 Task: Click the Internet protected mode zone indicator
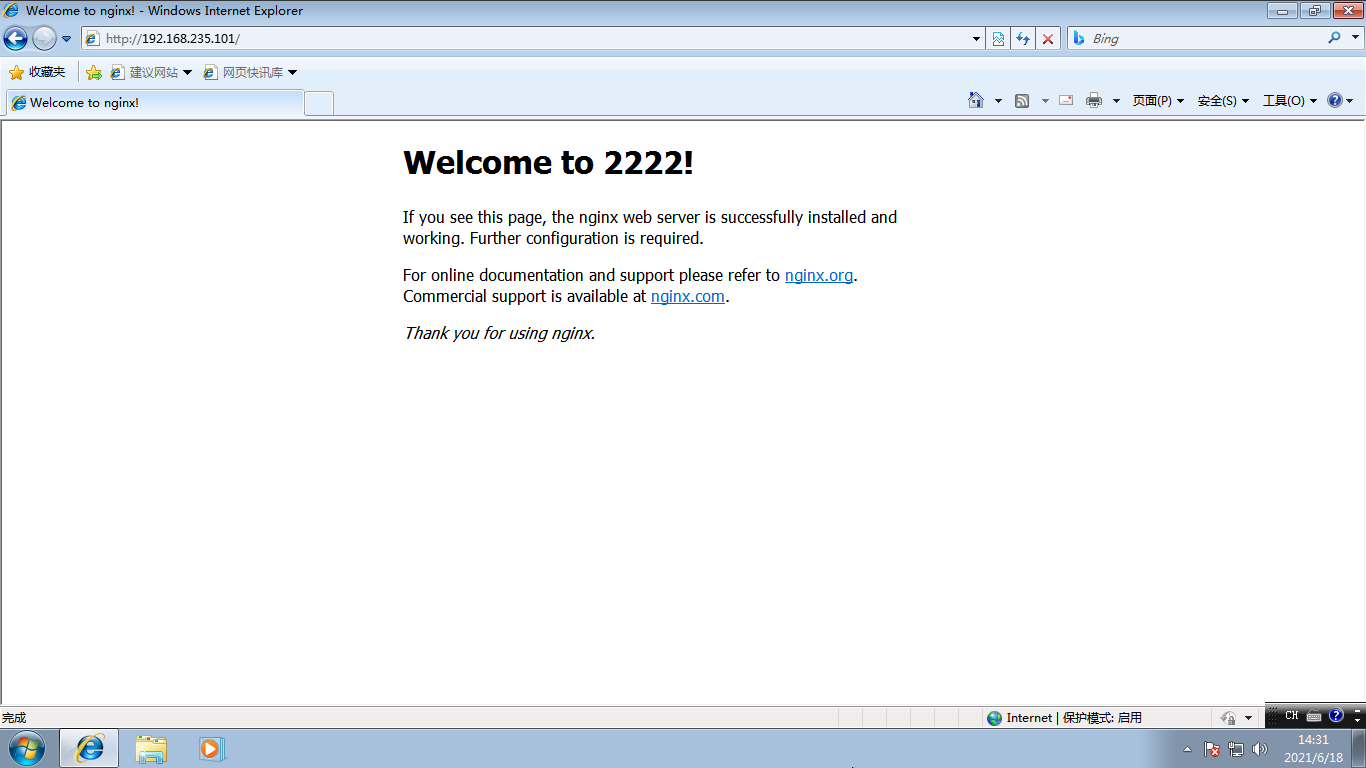point(1065,718)
